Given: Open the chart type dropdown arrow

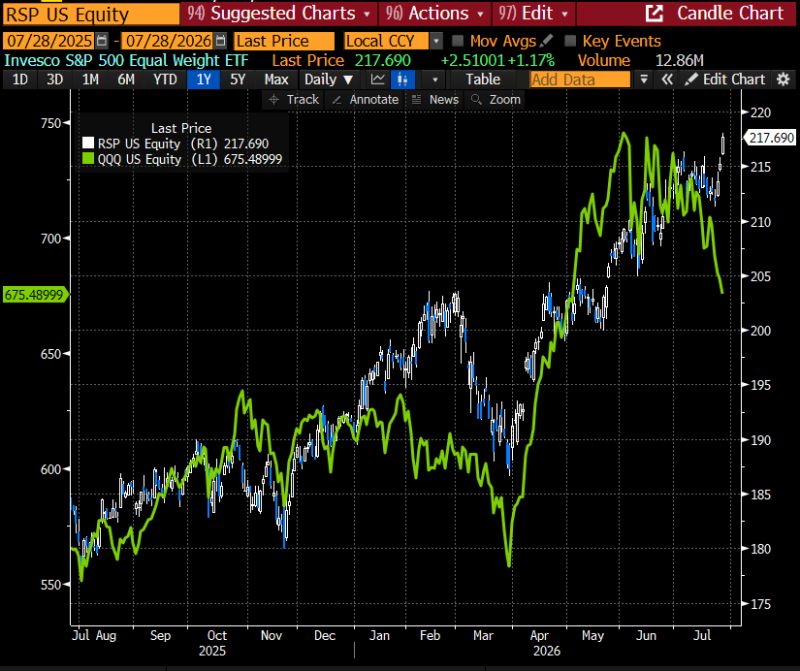Looking at the screenshot, I should 435,80.
